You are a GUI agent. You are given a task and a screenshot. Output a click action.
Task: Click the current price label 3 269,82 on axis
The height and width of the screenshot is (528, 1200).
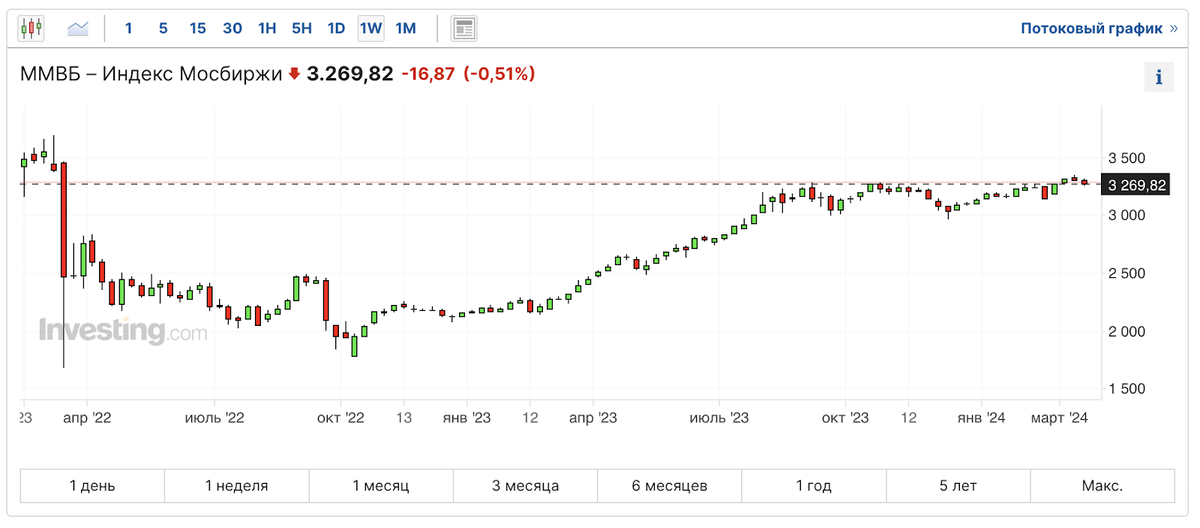[1137, 185]
